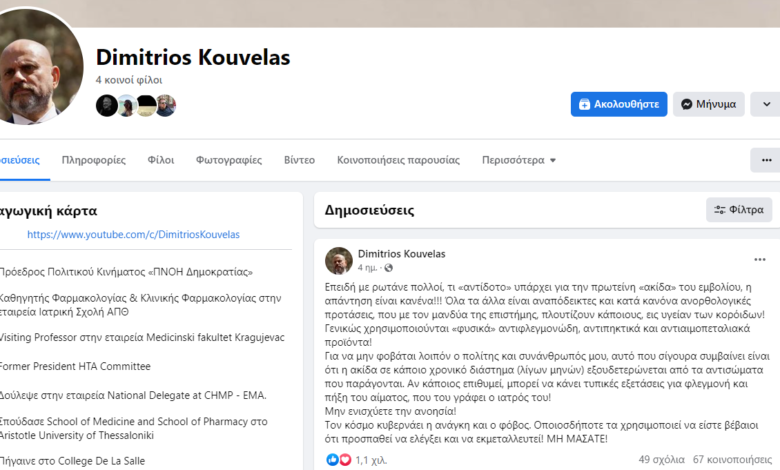Viewport: 780px width, 470px height.
Task: Open the Περισσότερα tab dropdown
Action: click(x=519, y=160)
